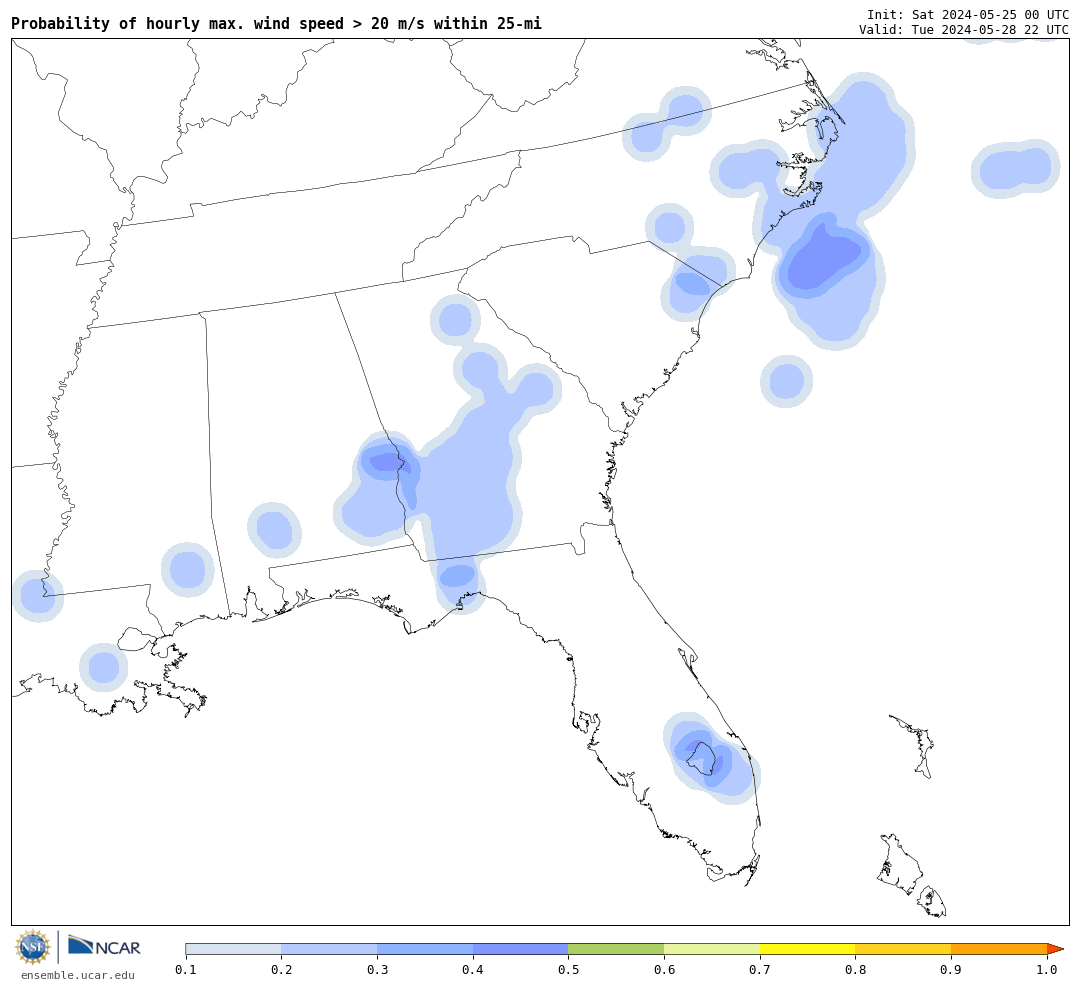Click the 0.6–0.7 pale yellow-green colorbar segment
1080x988 pixels.
click(x=712, y=949)
